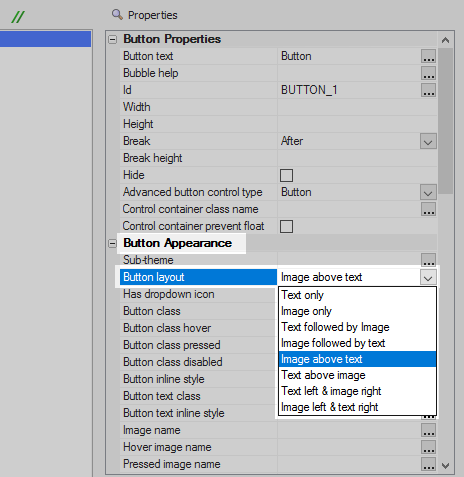Open the Break dropdown
The image size is (464, 477).
(428, 142)
